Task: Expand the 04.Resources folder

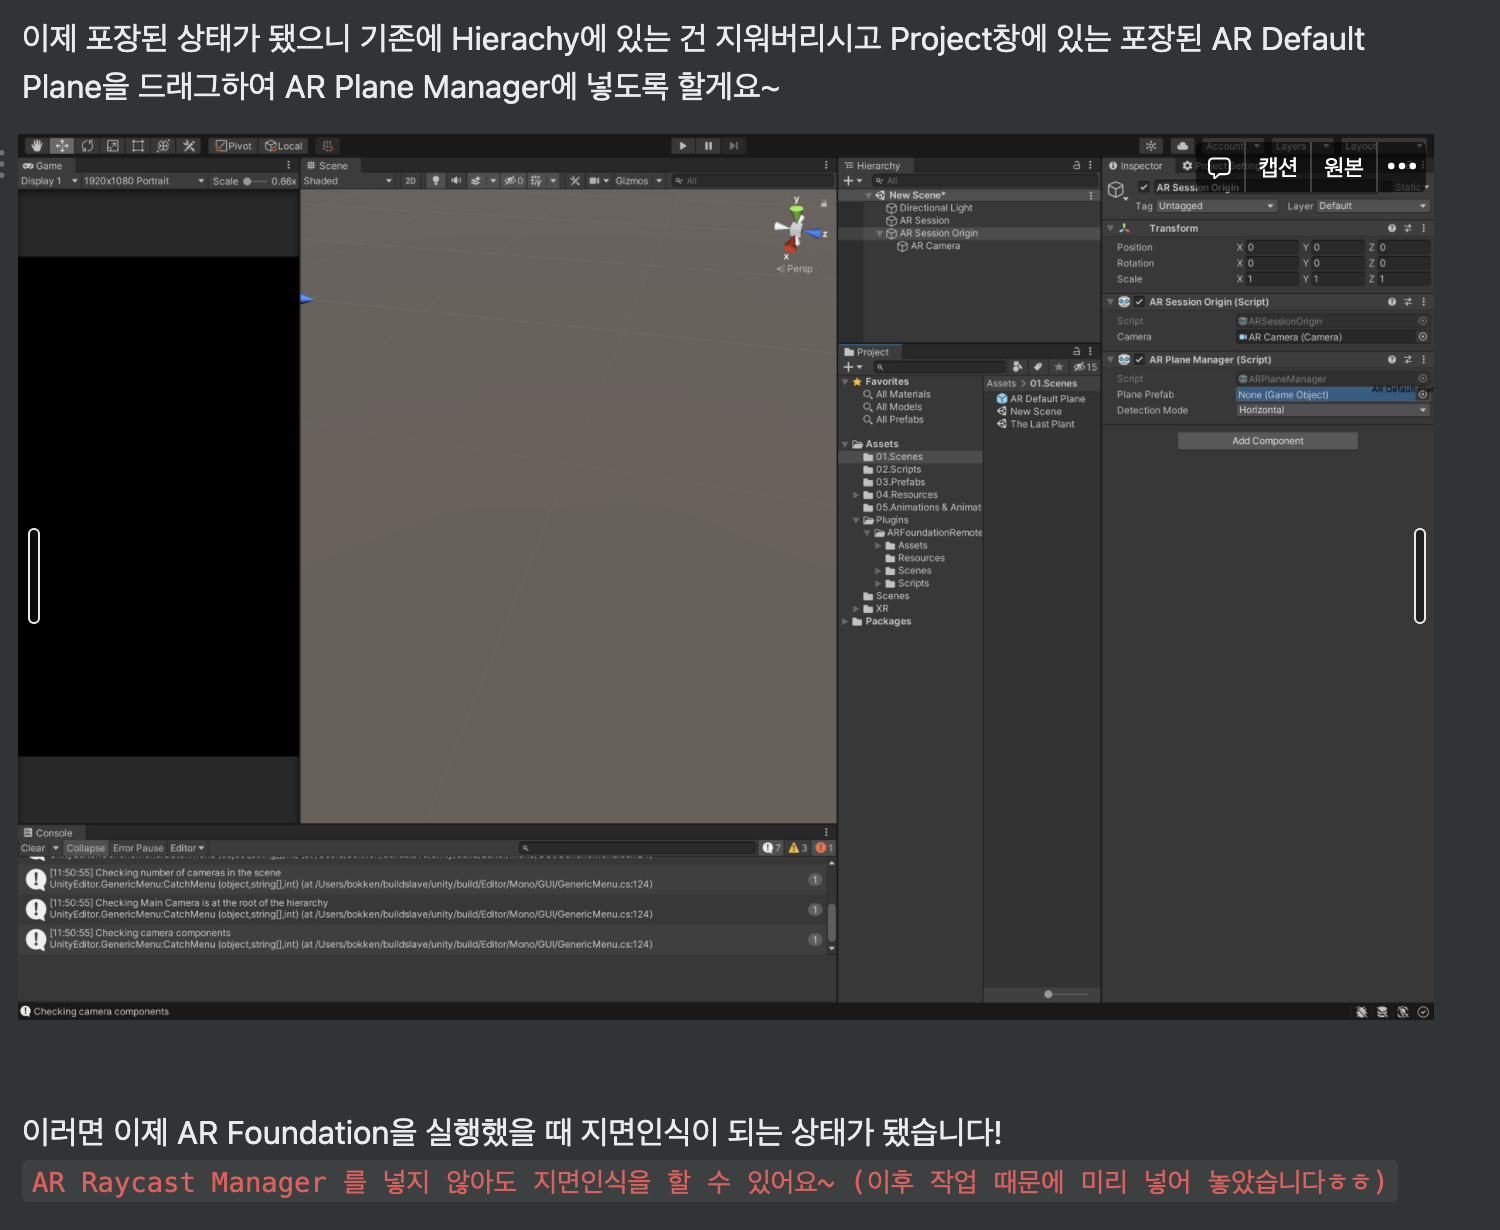Action: [x=856, y=495]
